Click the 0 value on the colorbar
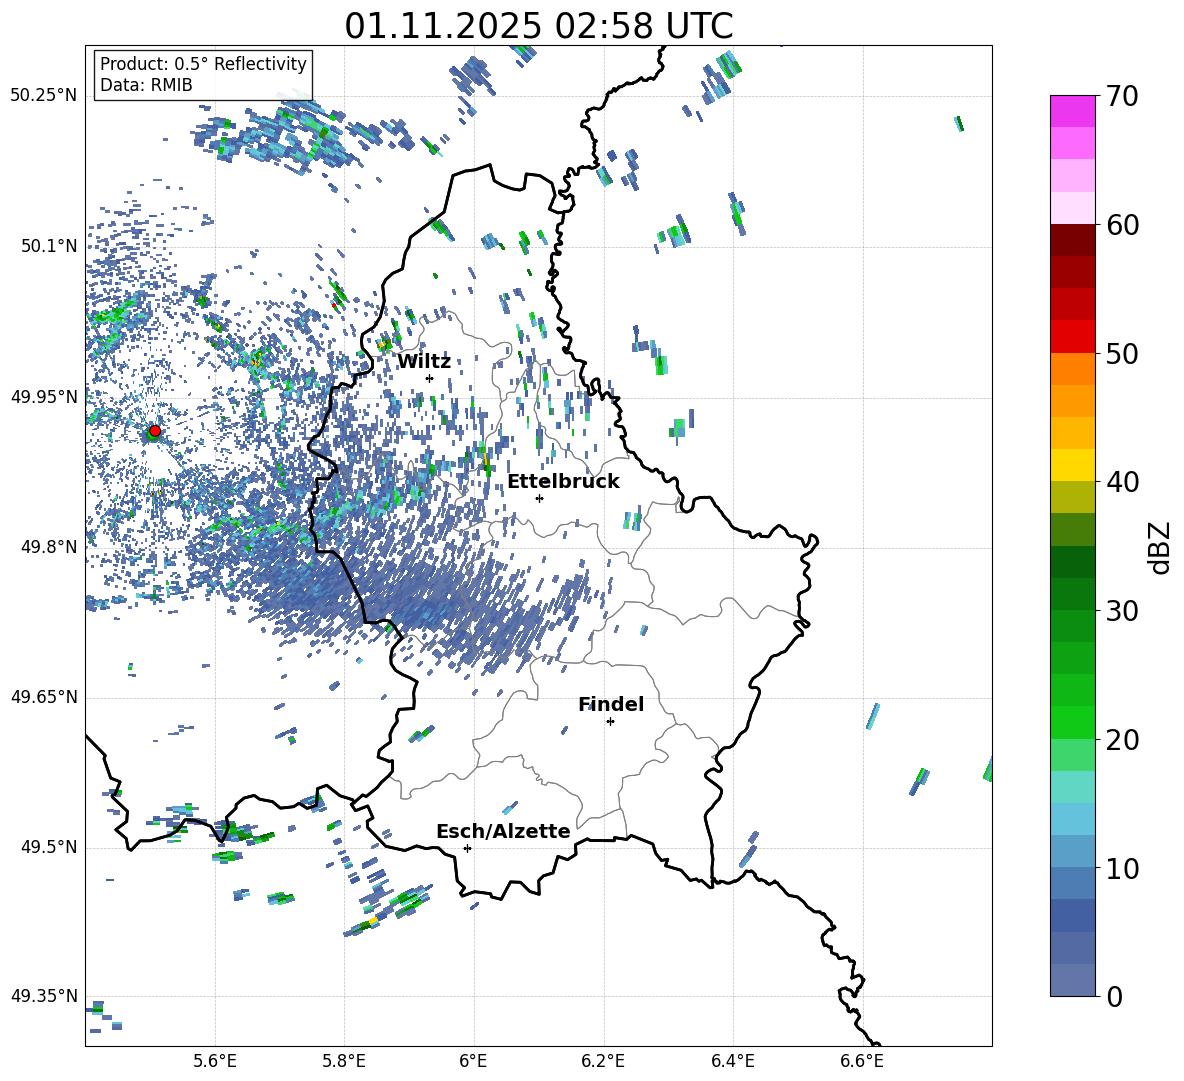This screenshot has width=1184, height=1081. 1114,996
